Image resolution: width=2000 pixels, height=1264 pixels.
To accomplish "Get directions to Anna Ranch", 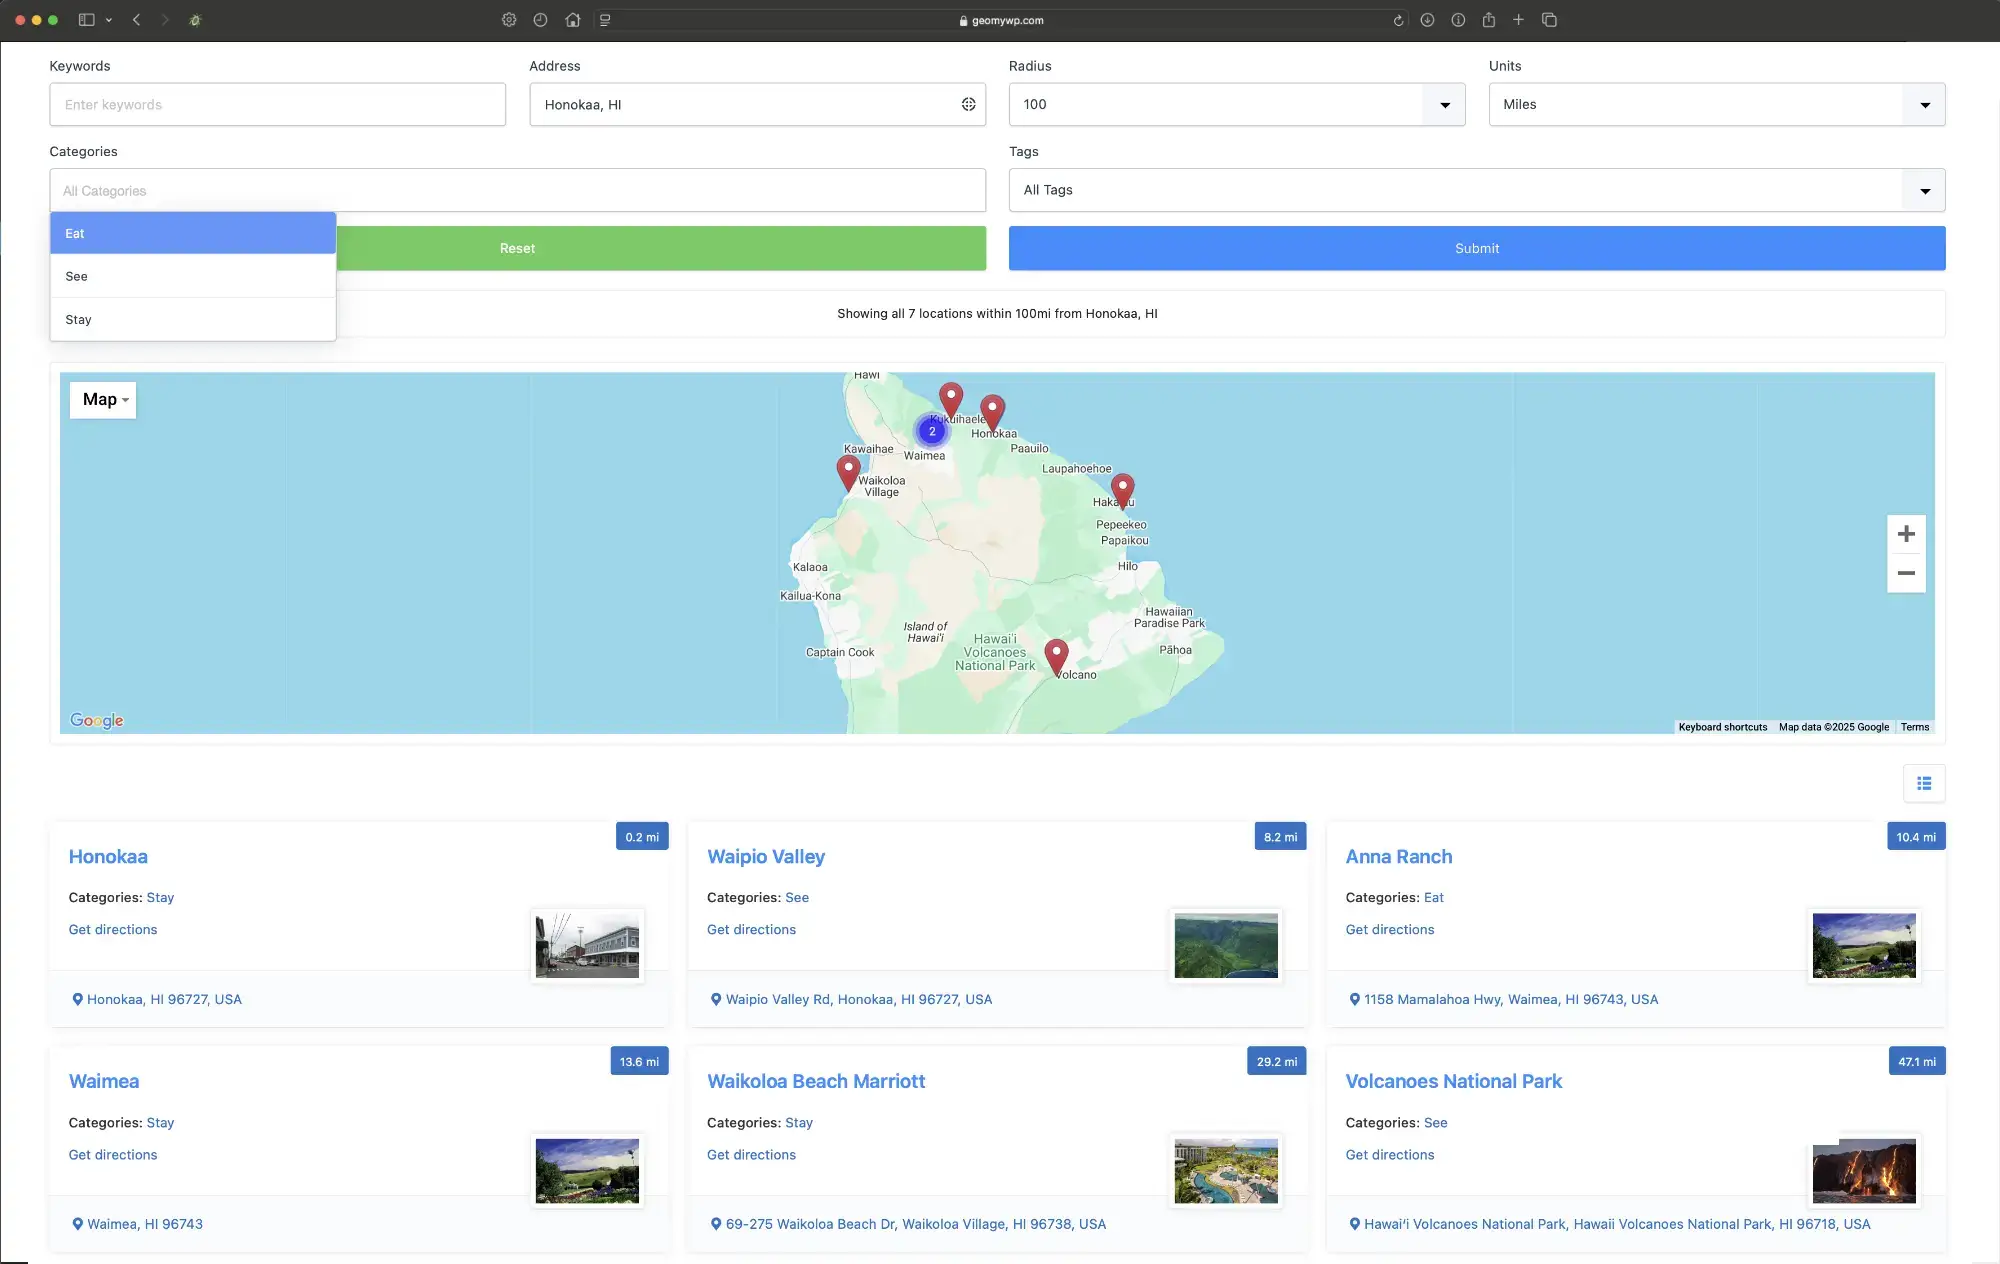I will point(1390,929).
